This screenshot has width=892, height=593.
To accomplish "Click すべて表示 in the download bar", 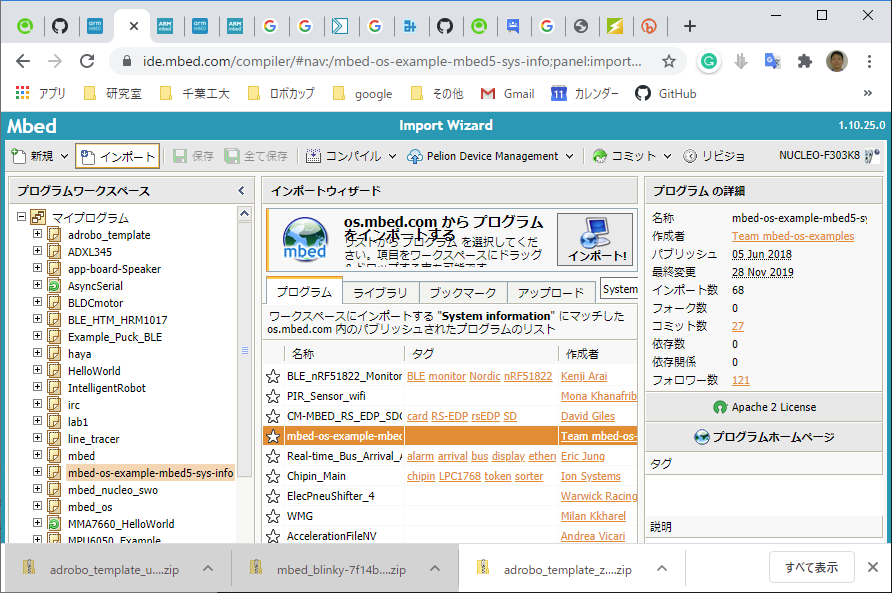I will [810, 566].
